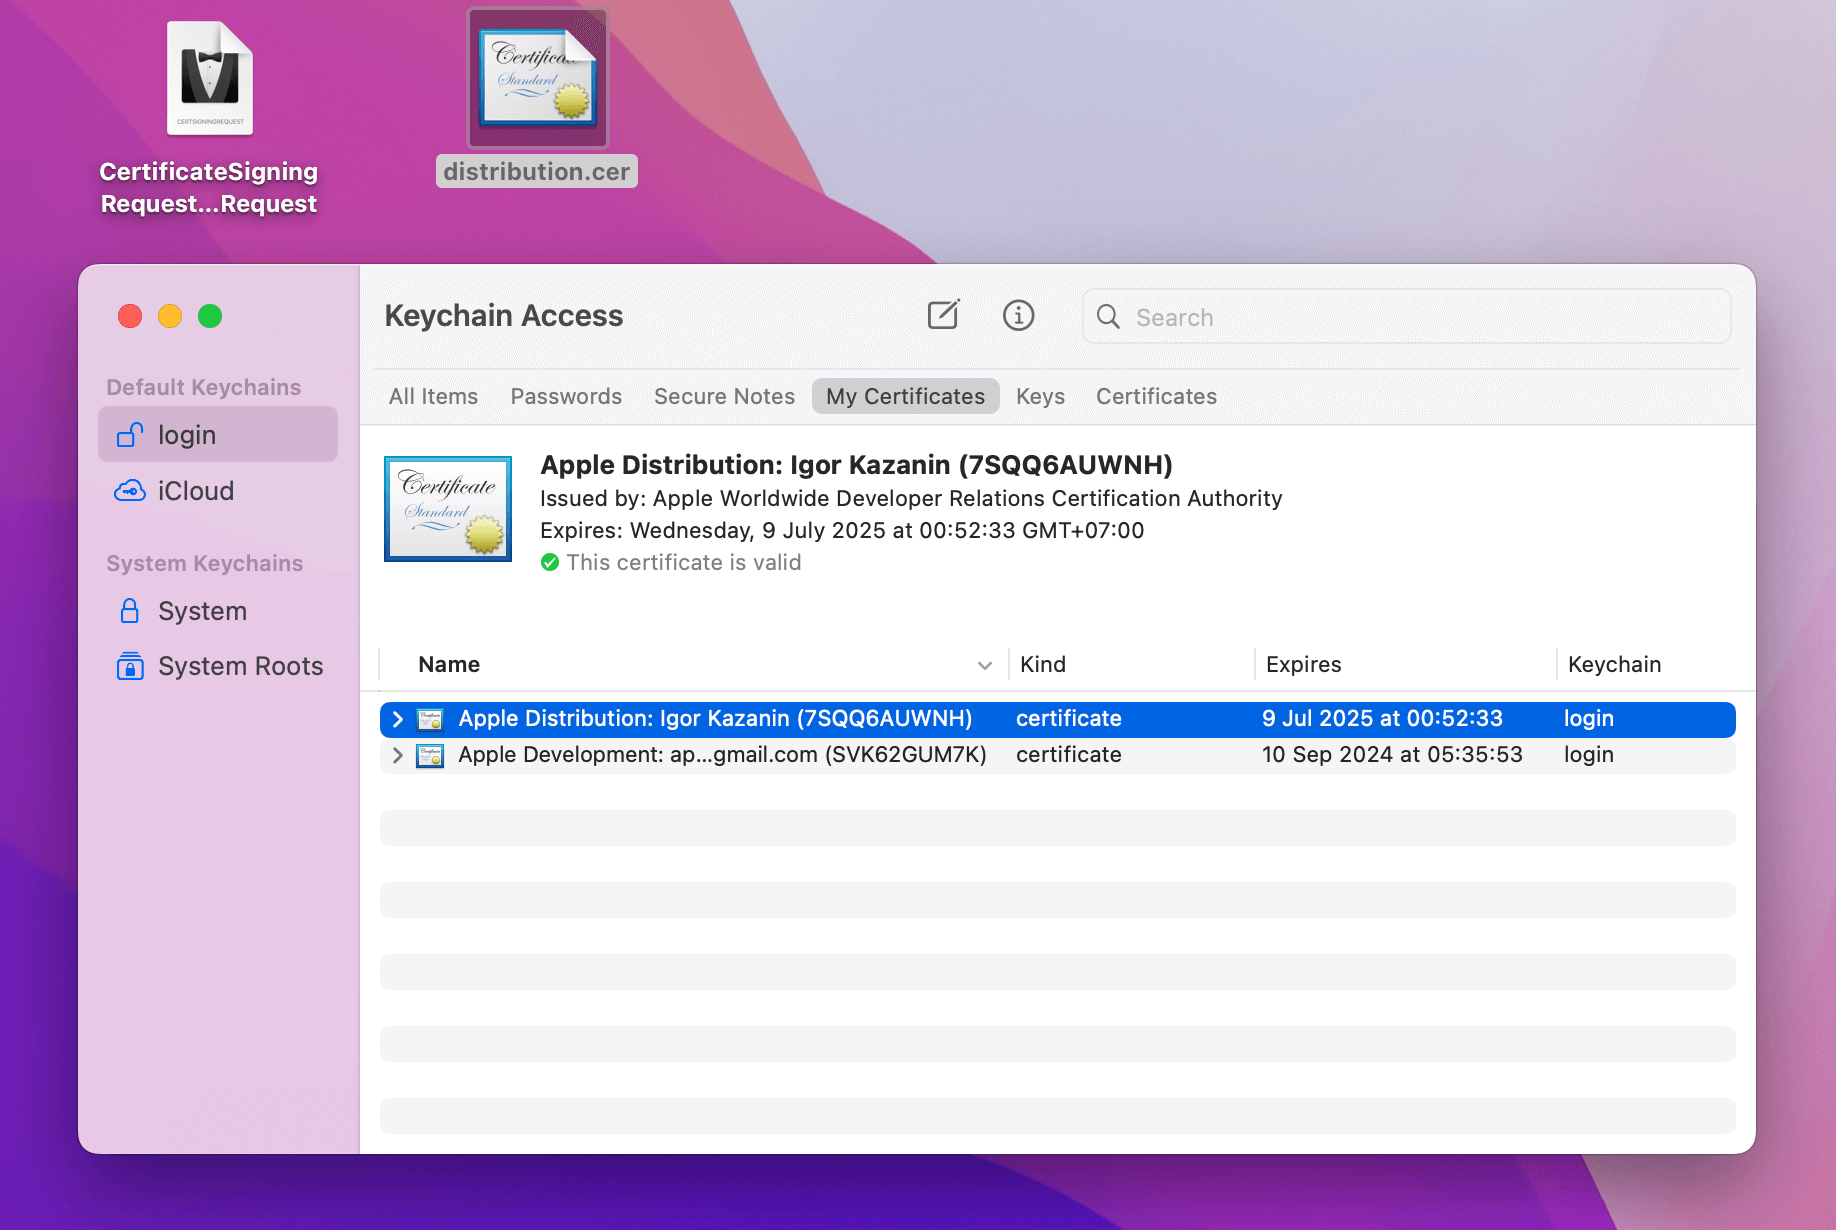Click the This certificate is valid text
The image size is (1836, 1230).
coord(684,562)
